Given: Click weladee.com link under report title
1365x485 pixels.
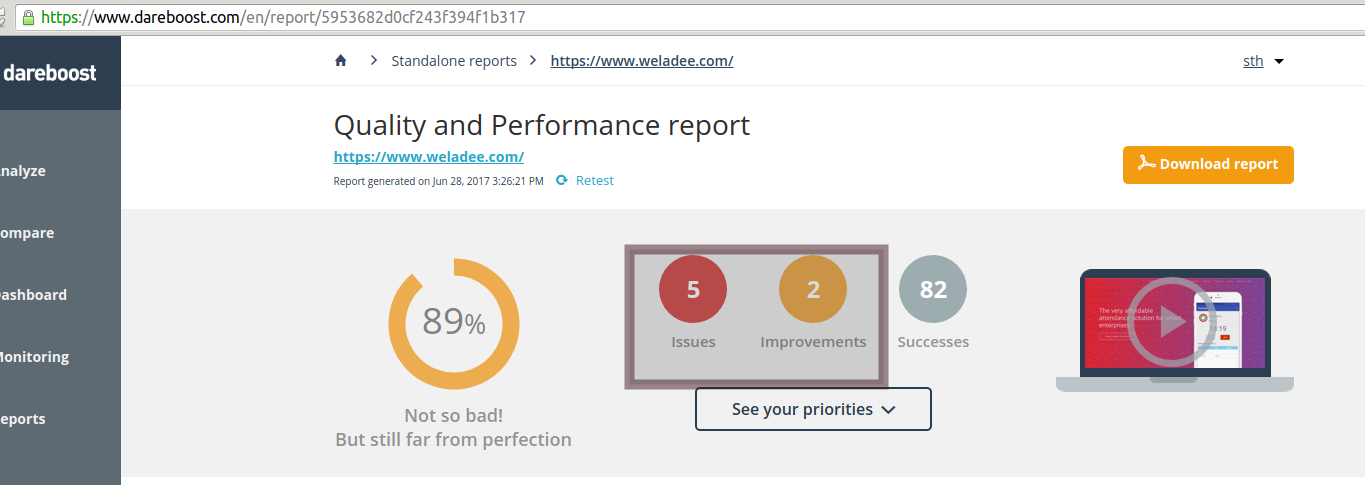Looking at the screenshot, I should [429, 157].
